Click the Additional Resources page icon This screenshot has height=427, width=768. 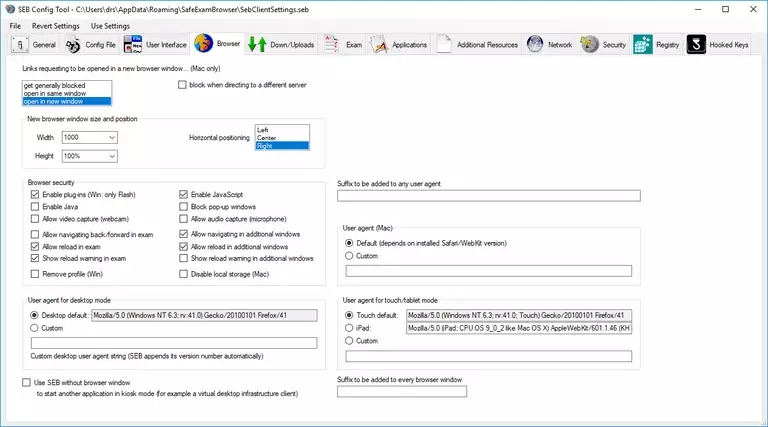click(444, 45)
